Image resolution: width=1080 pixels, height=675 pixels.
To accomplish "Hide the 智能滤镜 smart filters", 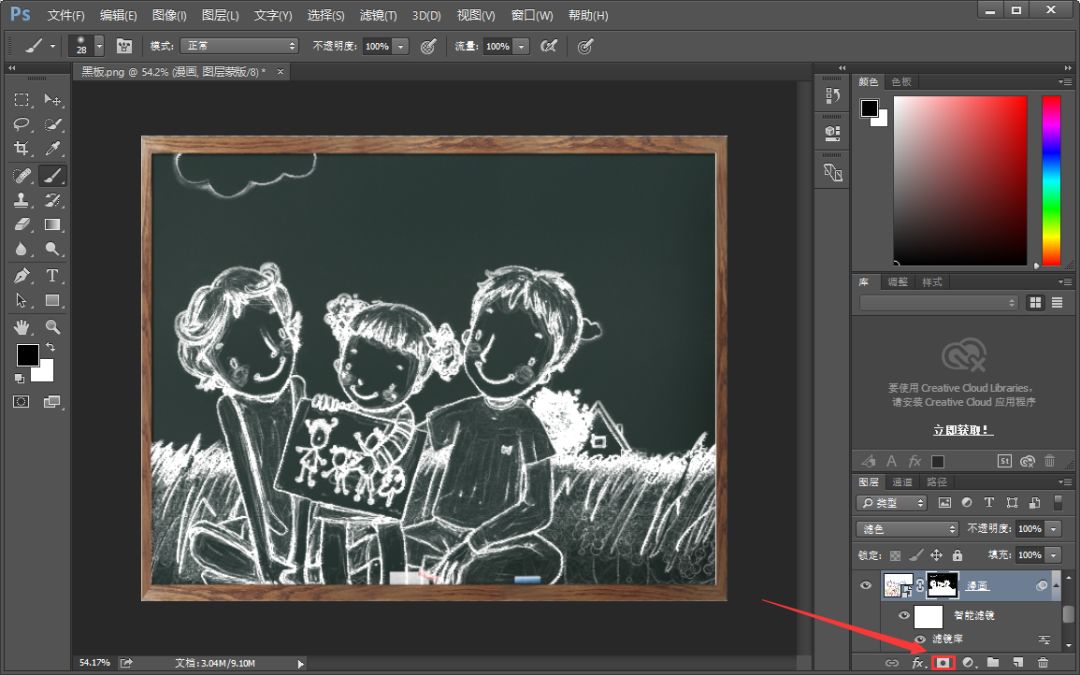I will 904,615.
